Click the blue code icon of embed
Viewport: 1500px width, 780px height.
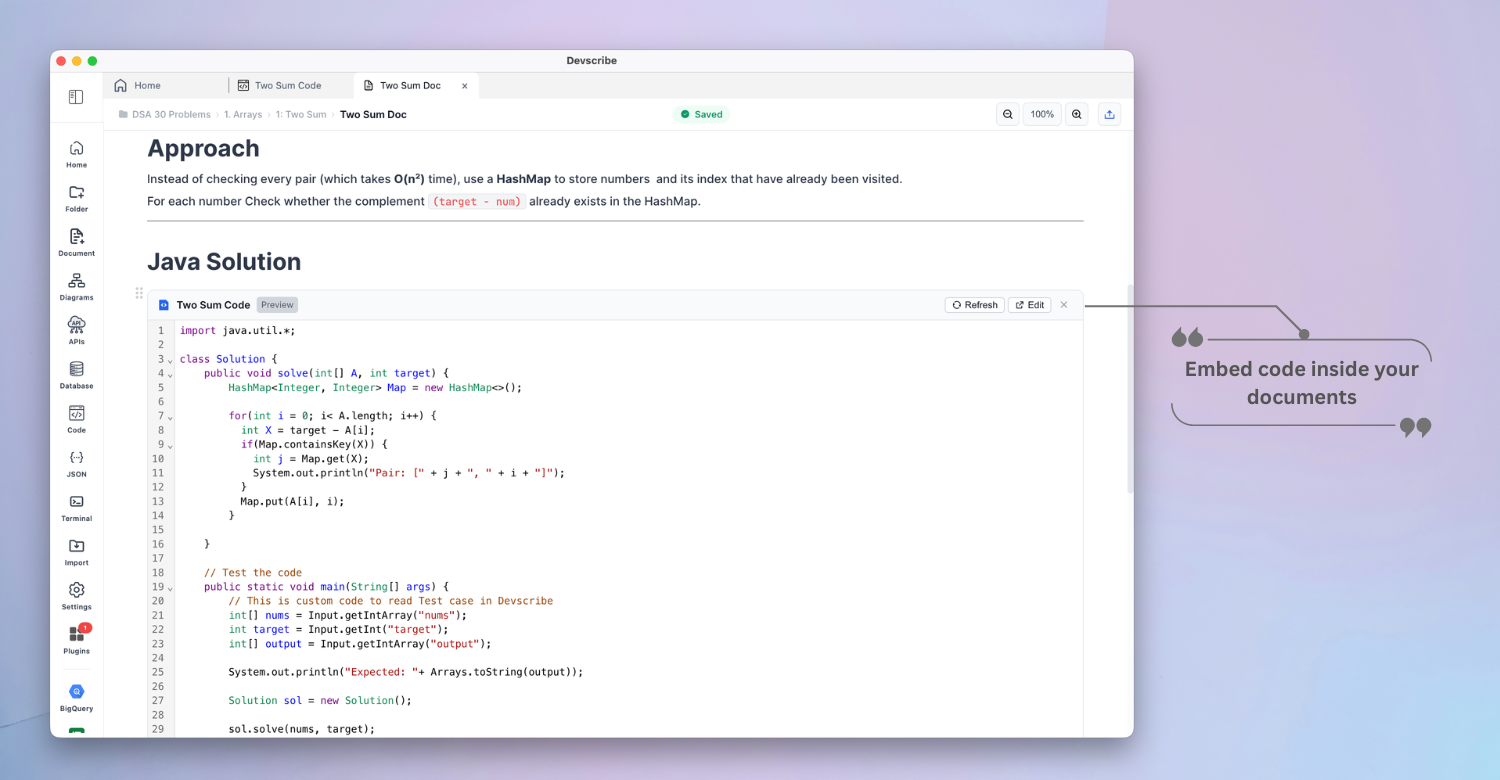pyautogui.click(x=164, y=305)
